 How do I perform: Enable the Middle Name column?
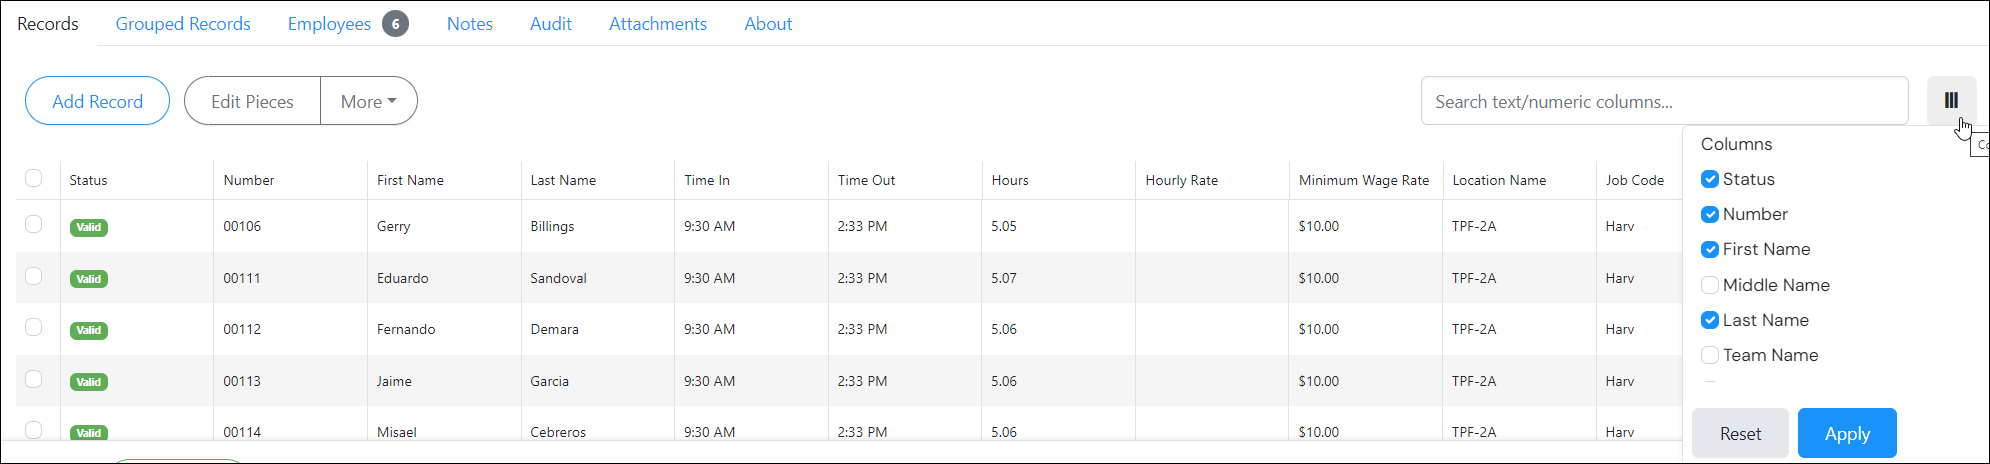coord(1710,285)
